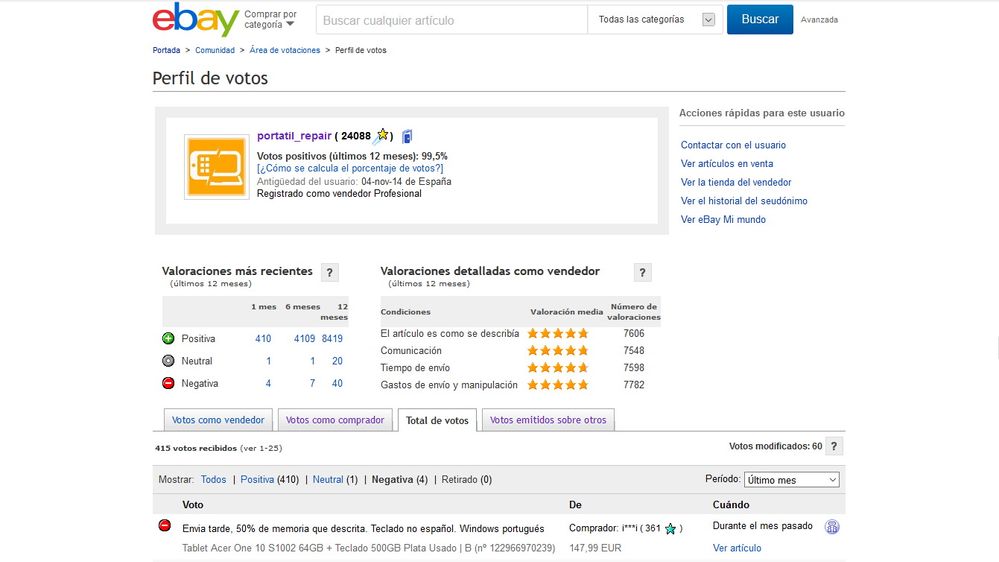Switch to the Votos emitidos sobre otros tab
The image size is (999, 562).
[x=548, y=420]
